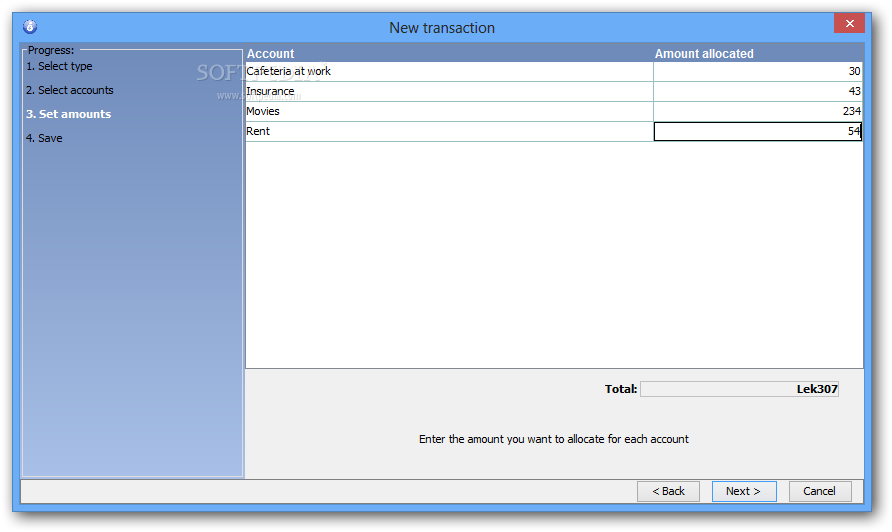Select the 'Select type' progress step
Image resolution: width=892 pixels, height=532 pixels.
tap(59, 66)
